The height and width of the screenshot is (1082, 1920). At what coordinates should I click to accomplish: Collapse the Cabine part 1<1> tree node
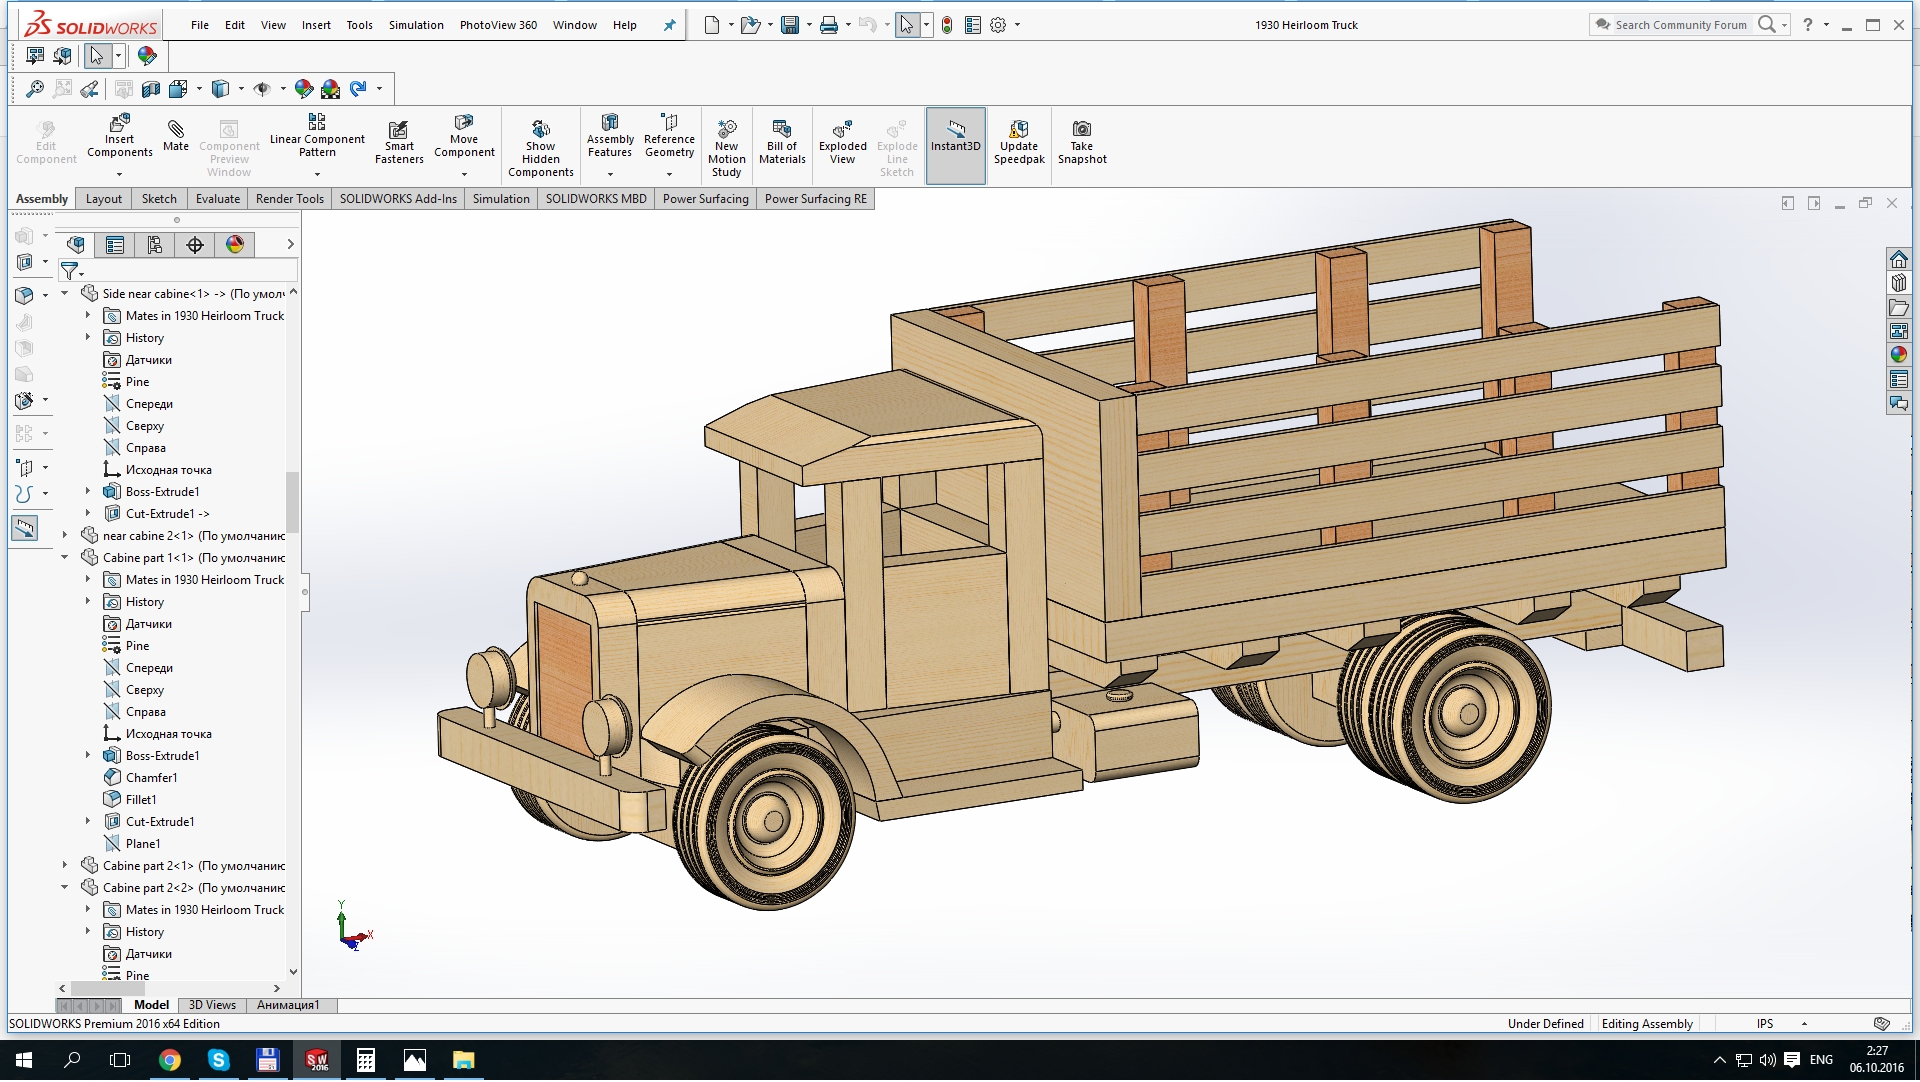[65, 558]
